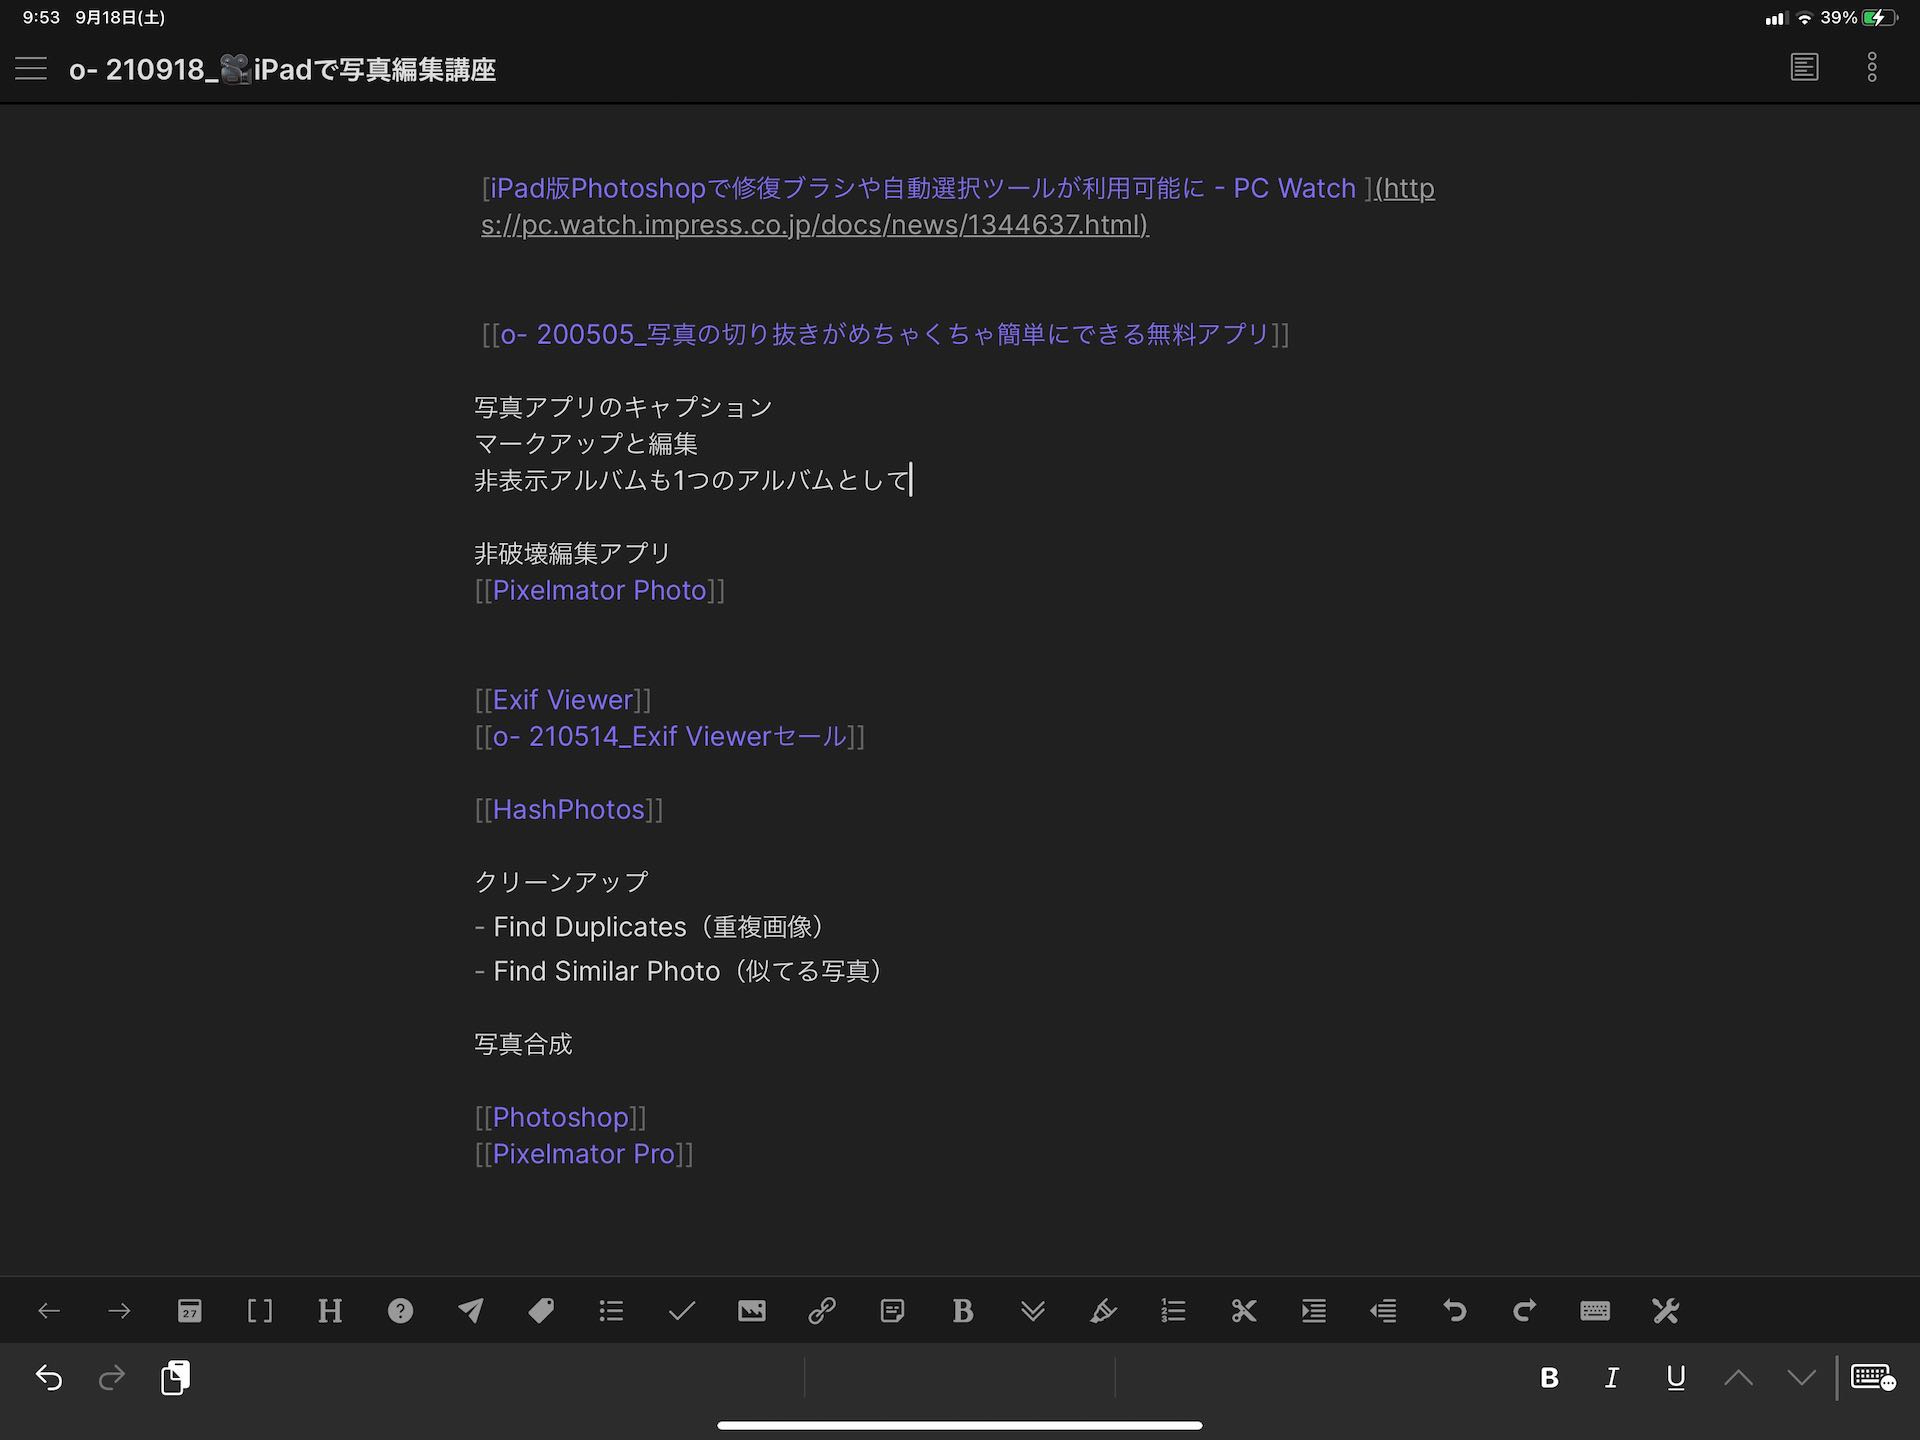Tap the right arrow toolbar icon
The height and width of the screenshot is (1440, 1920).
[x=119, y=1311]
